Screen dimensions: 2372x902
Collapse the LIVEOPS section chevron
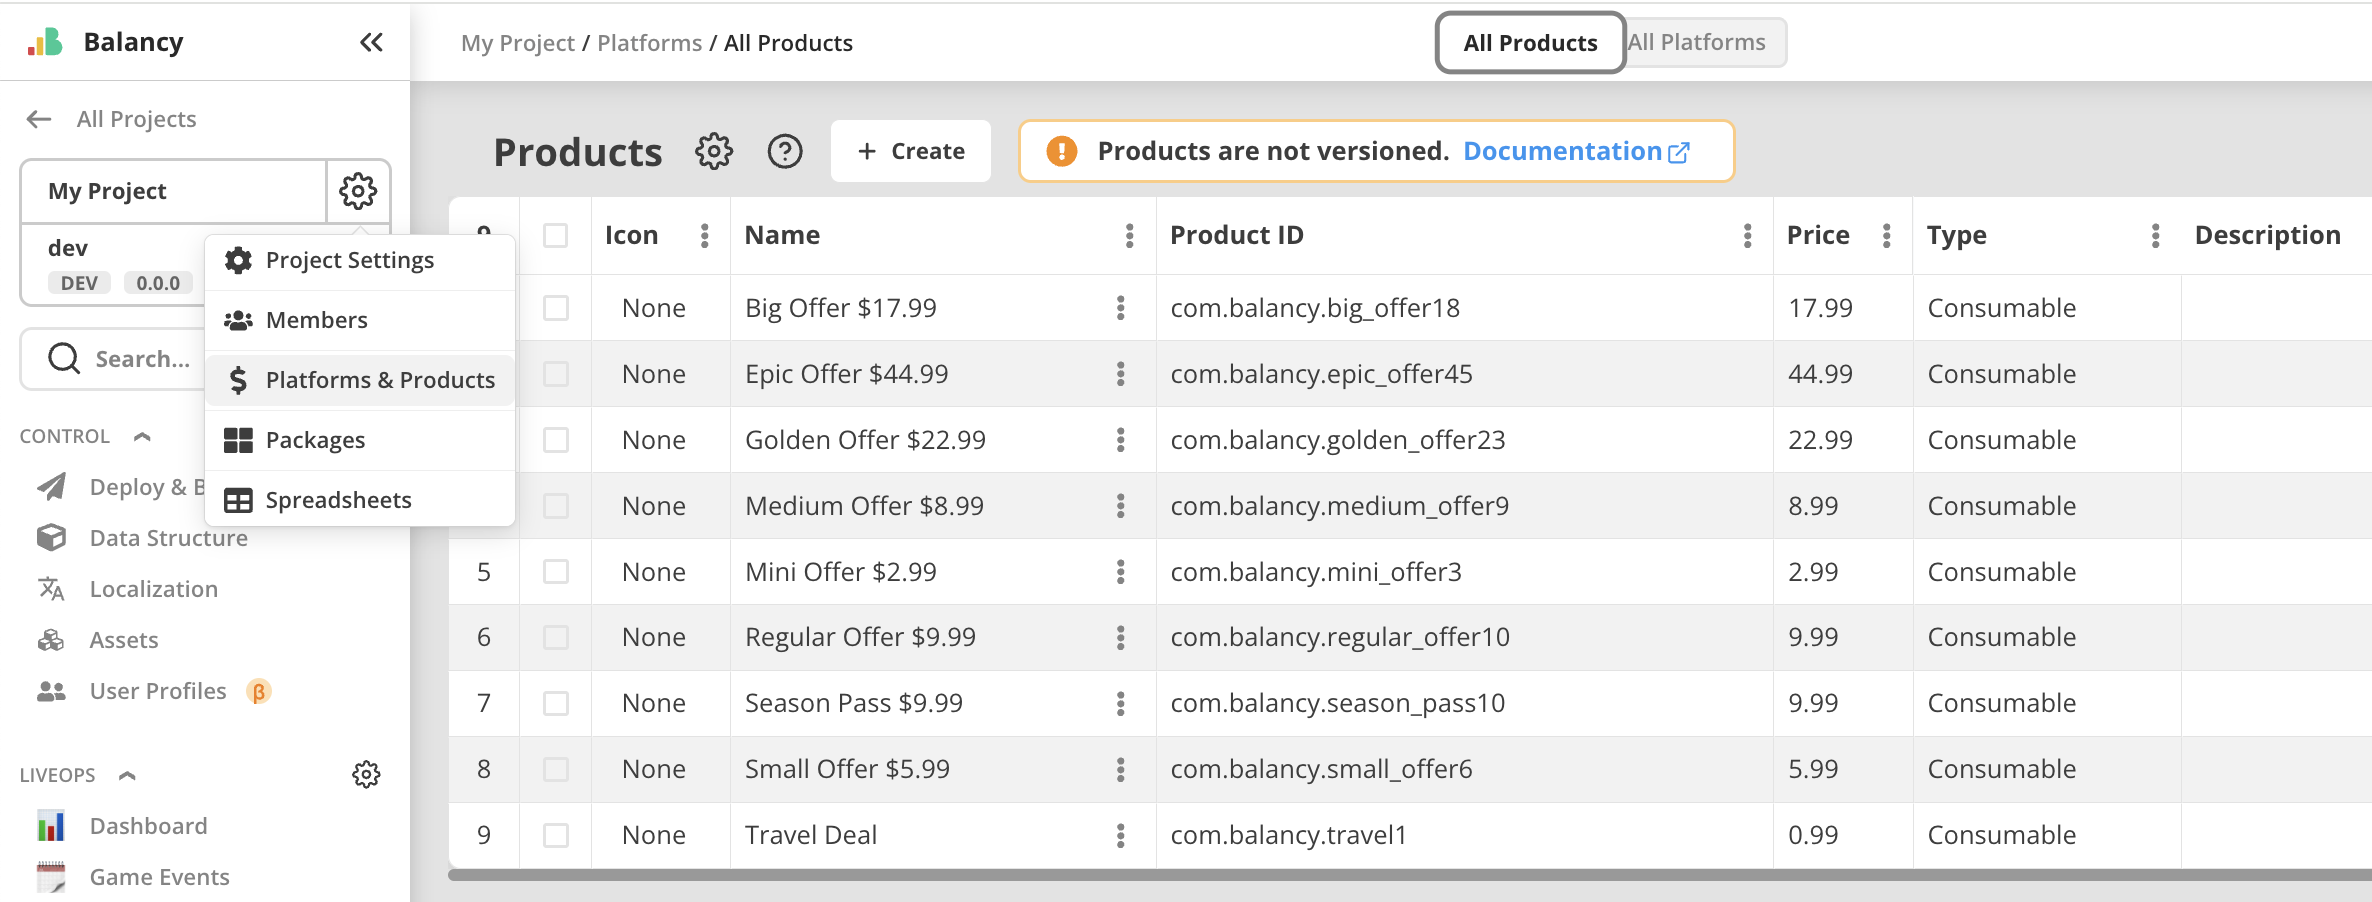127,776
